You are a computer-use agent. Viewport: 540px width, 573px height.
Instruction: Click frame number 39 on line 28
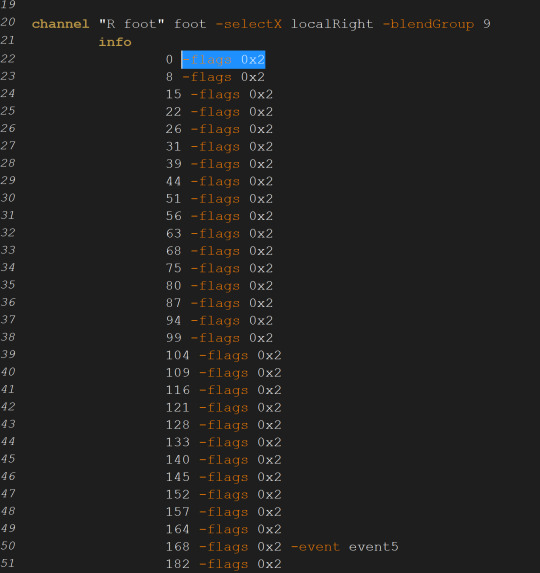[174, 164]
